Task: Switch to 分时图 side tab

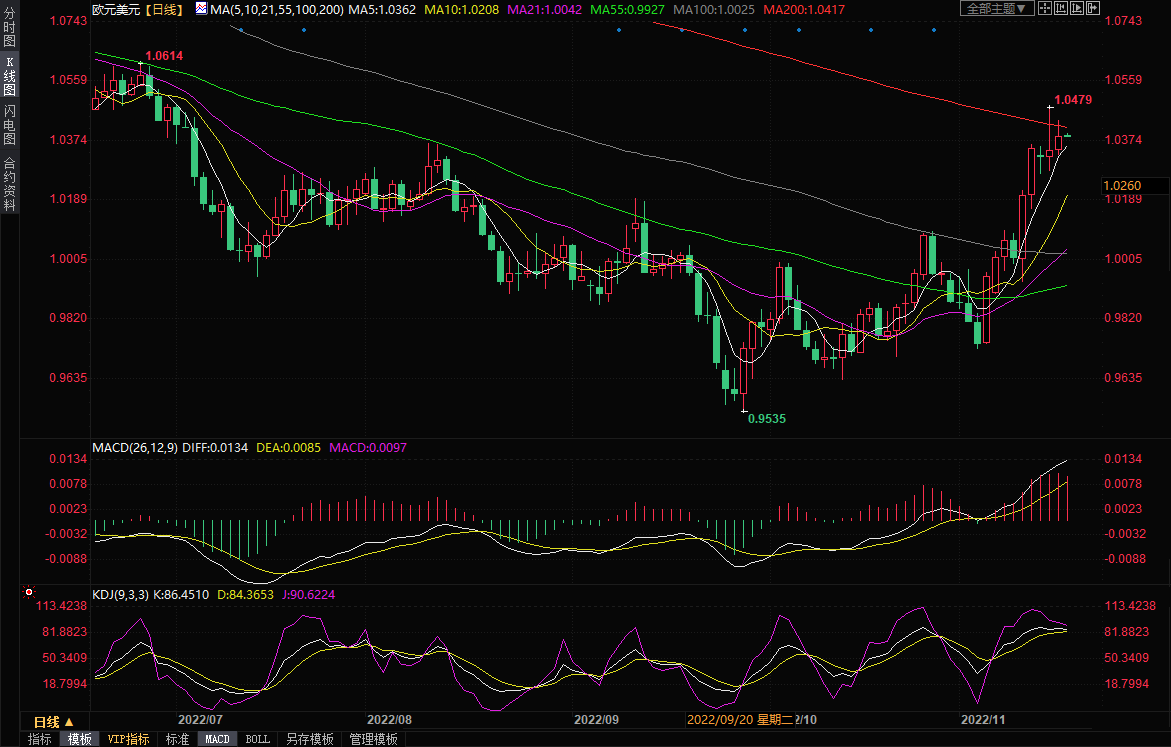Action: click(9, 27)
